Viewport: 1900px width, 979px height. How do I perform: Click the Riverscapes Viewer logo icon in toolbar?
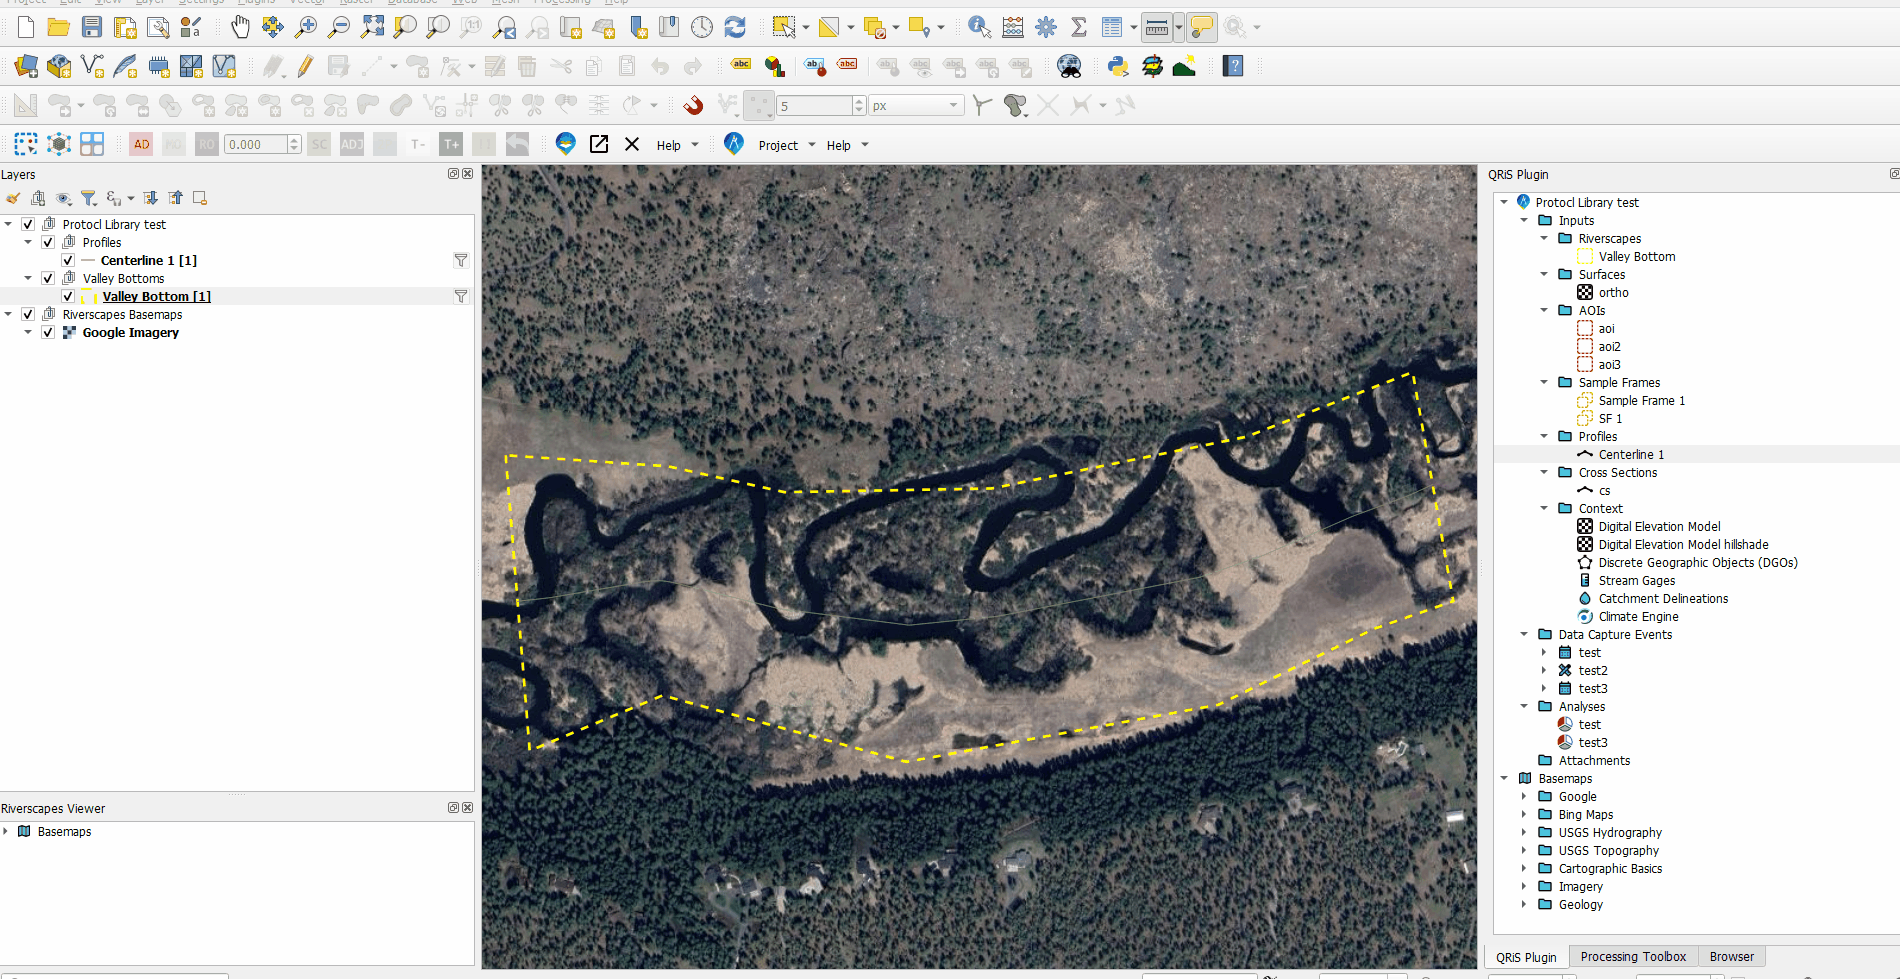[566, 144]
